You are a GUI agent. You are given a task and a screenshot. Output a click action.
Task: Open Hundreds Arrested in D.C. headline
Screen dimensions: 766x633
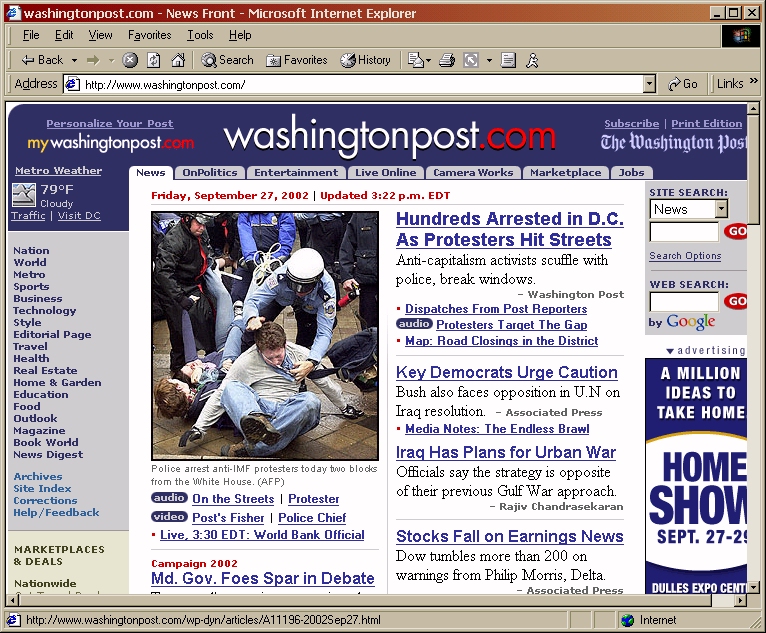click(x=509, y=229)
